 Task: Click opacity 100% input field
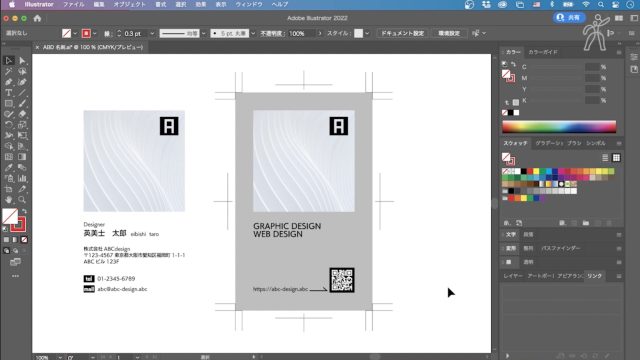(301, 33)
